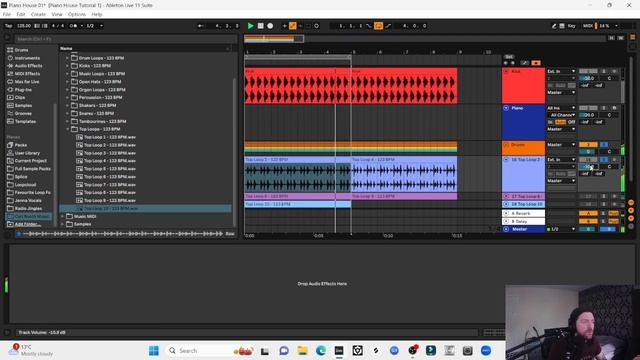Viewport: 640px width, 360px height.
Task: Select Max for Live category
Action: click(27, 82)
